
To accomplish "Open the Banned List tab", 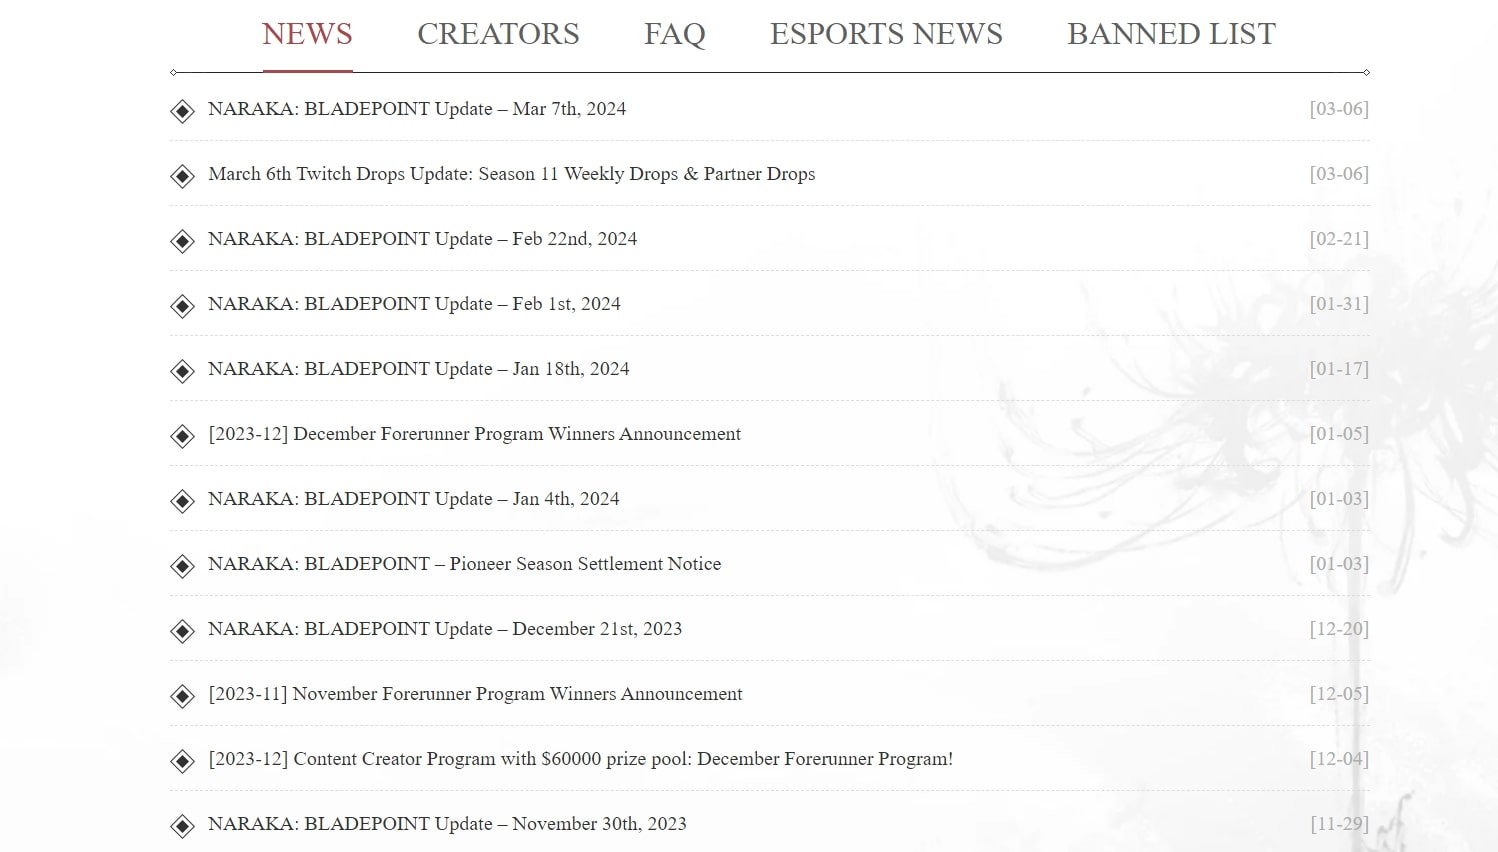I will pyautogui.click(x=1171, y=34).
